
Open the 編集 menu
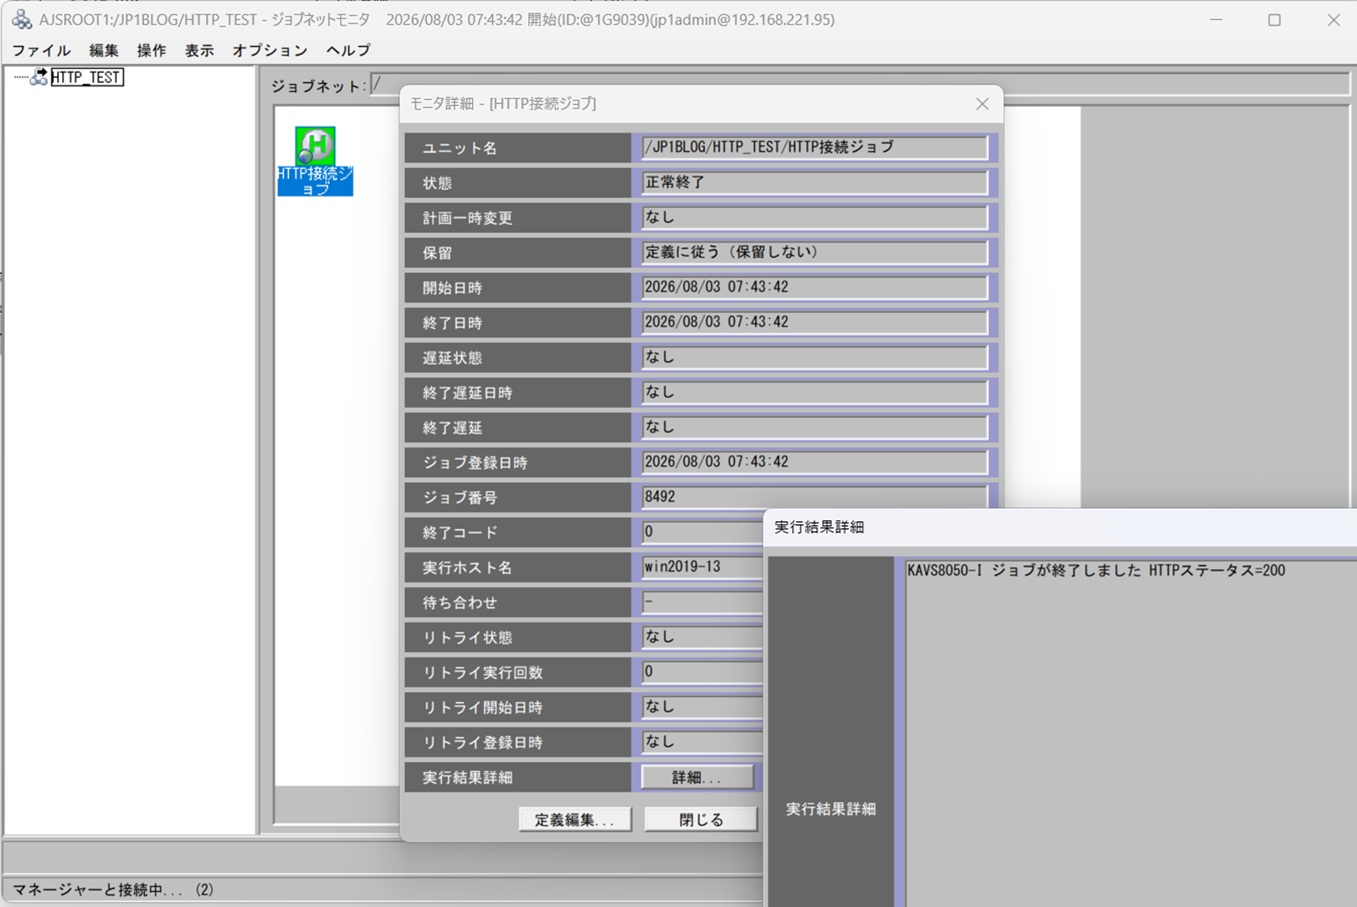(104, 50)
